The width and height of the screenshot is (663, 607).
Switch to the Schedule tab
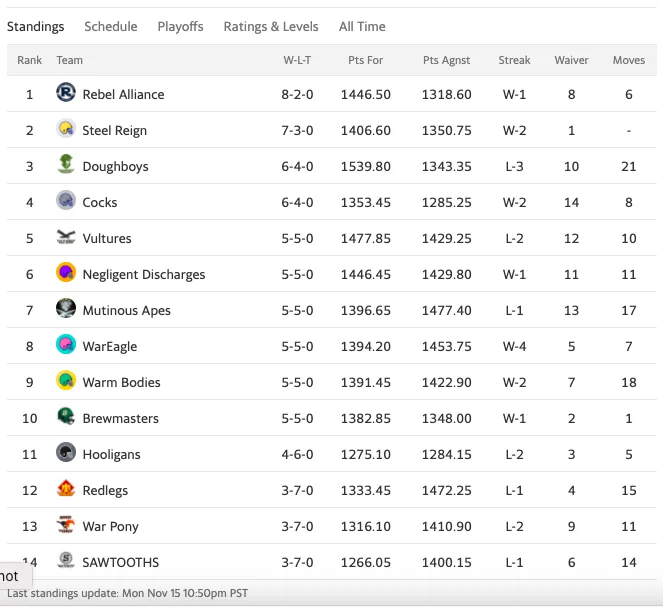click(x=111, y=27)
